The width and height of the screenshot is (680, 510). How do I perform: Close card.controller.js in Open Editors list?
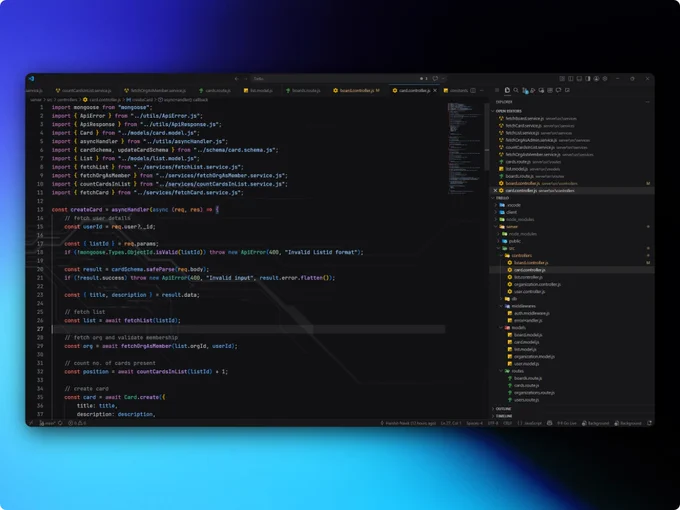point(495,190)
